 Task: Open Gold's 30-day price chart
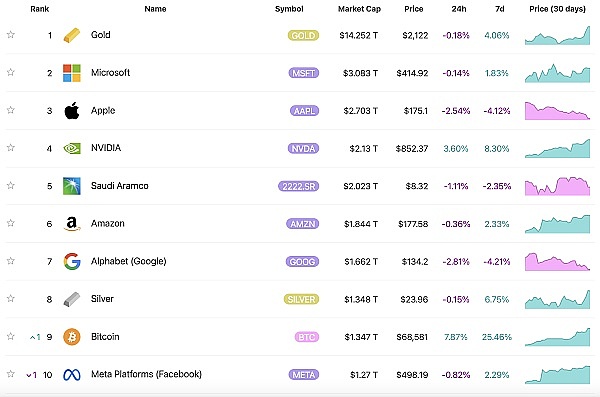[x=558, y=35]
